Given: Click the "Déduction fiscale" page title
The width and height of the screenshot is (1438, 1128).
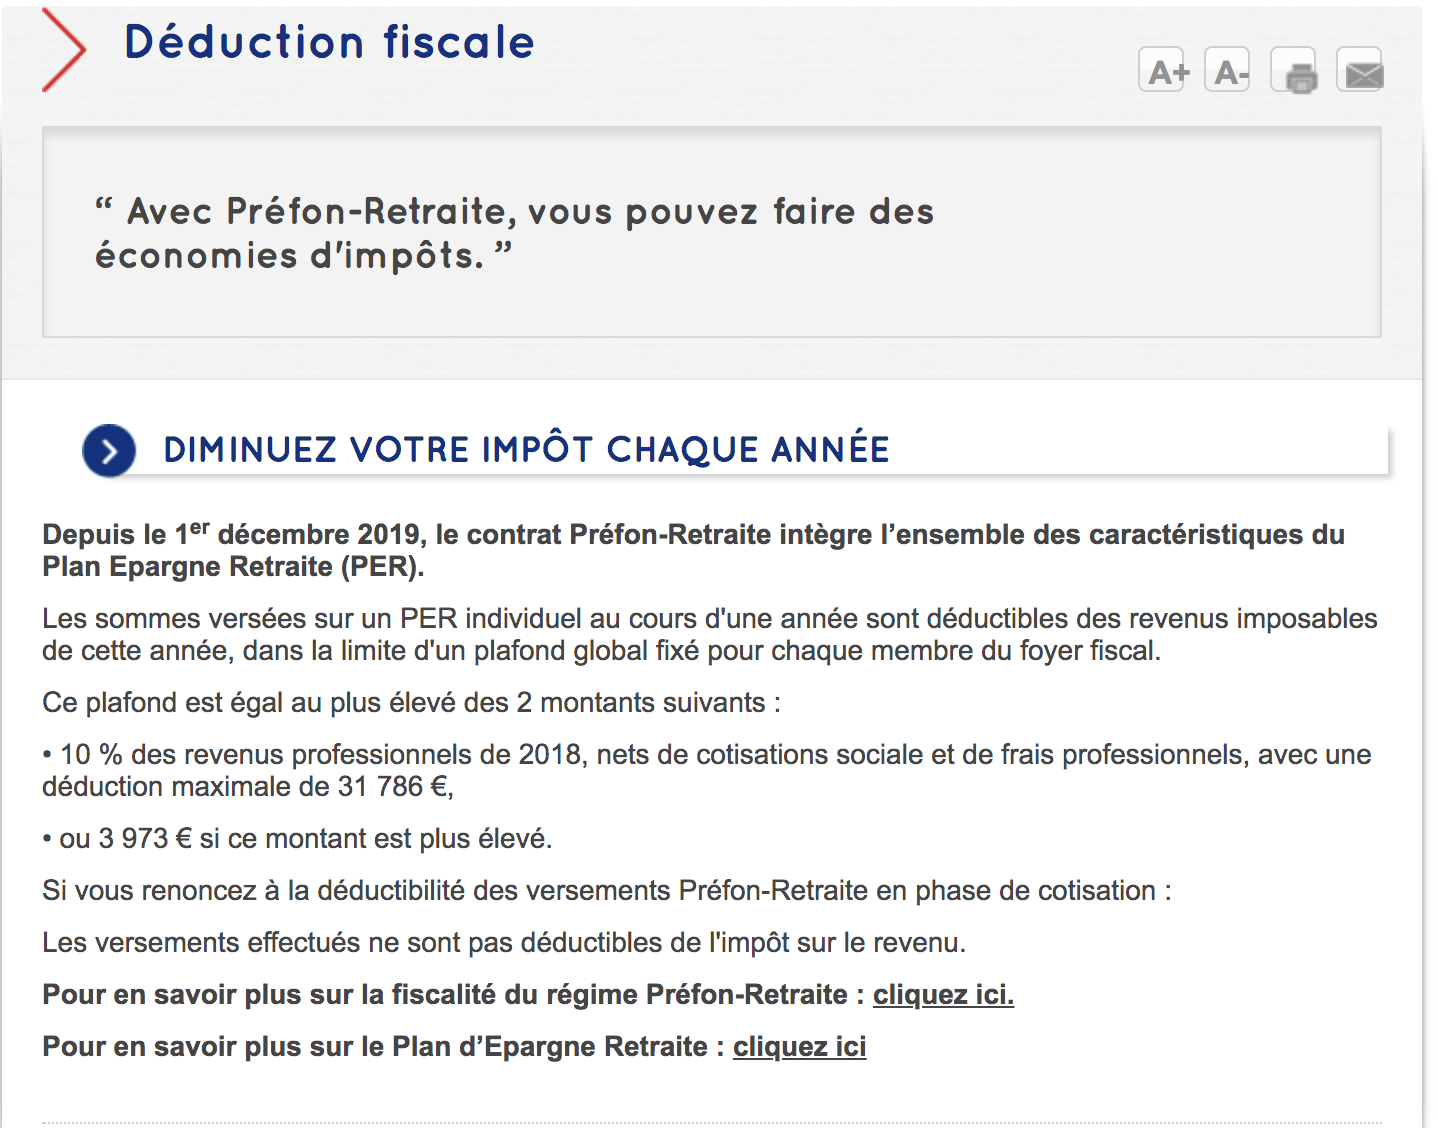Looking at the screenshot, I should click(329, 43).
